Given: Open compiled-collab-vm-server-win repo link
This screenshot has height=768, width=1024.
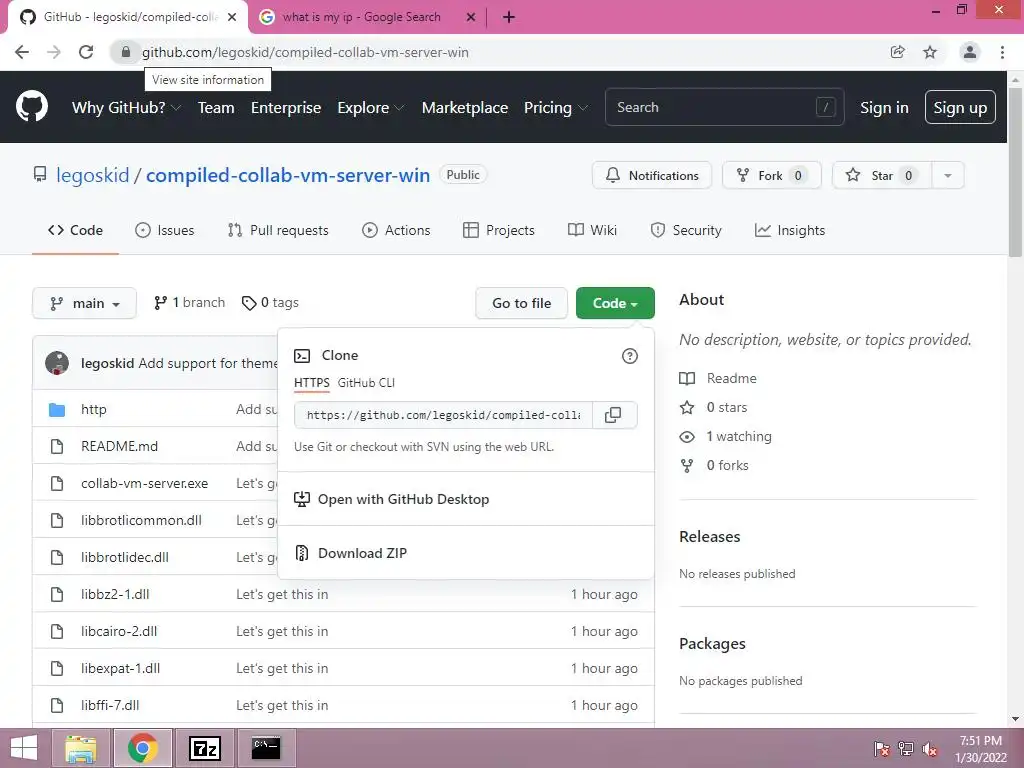Looking at the screenshot, I should 288,175.
